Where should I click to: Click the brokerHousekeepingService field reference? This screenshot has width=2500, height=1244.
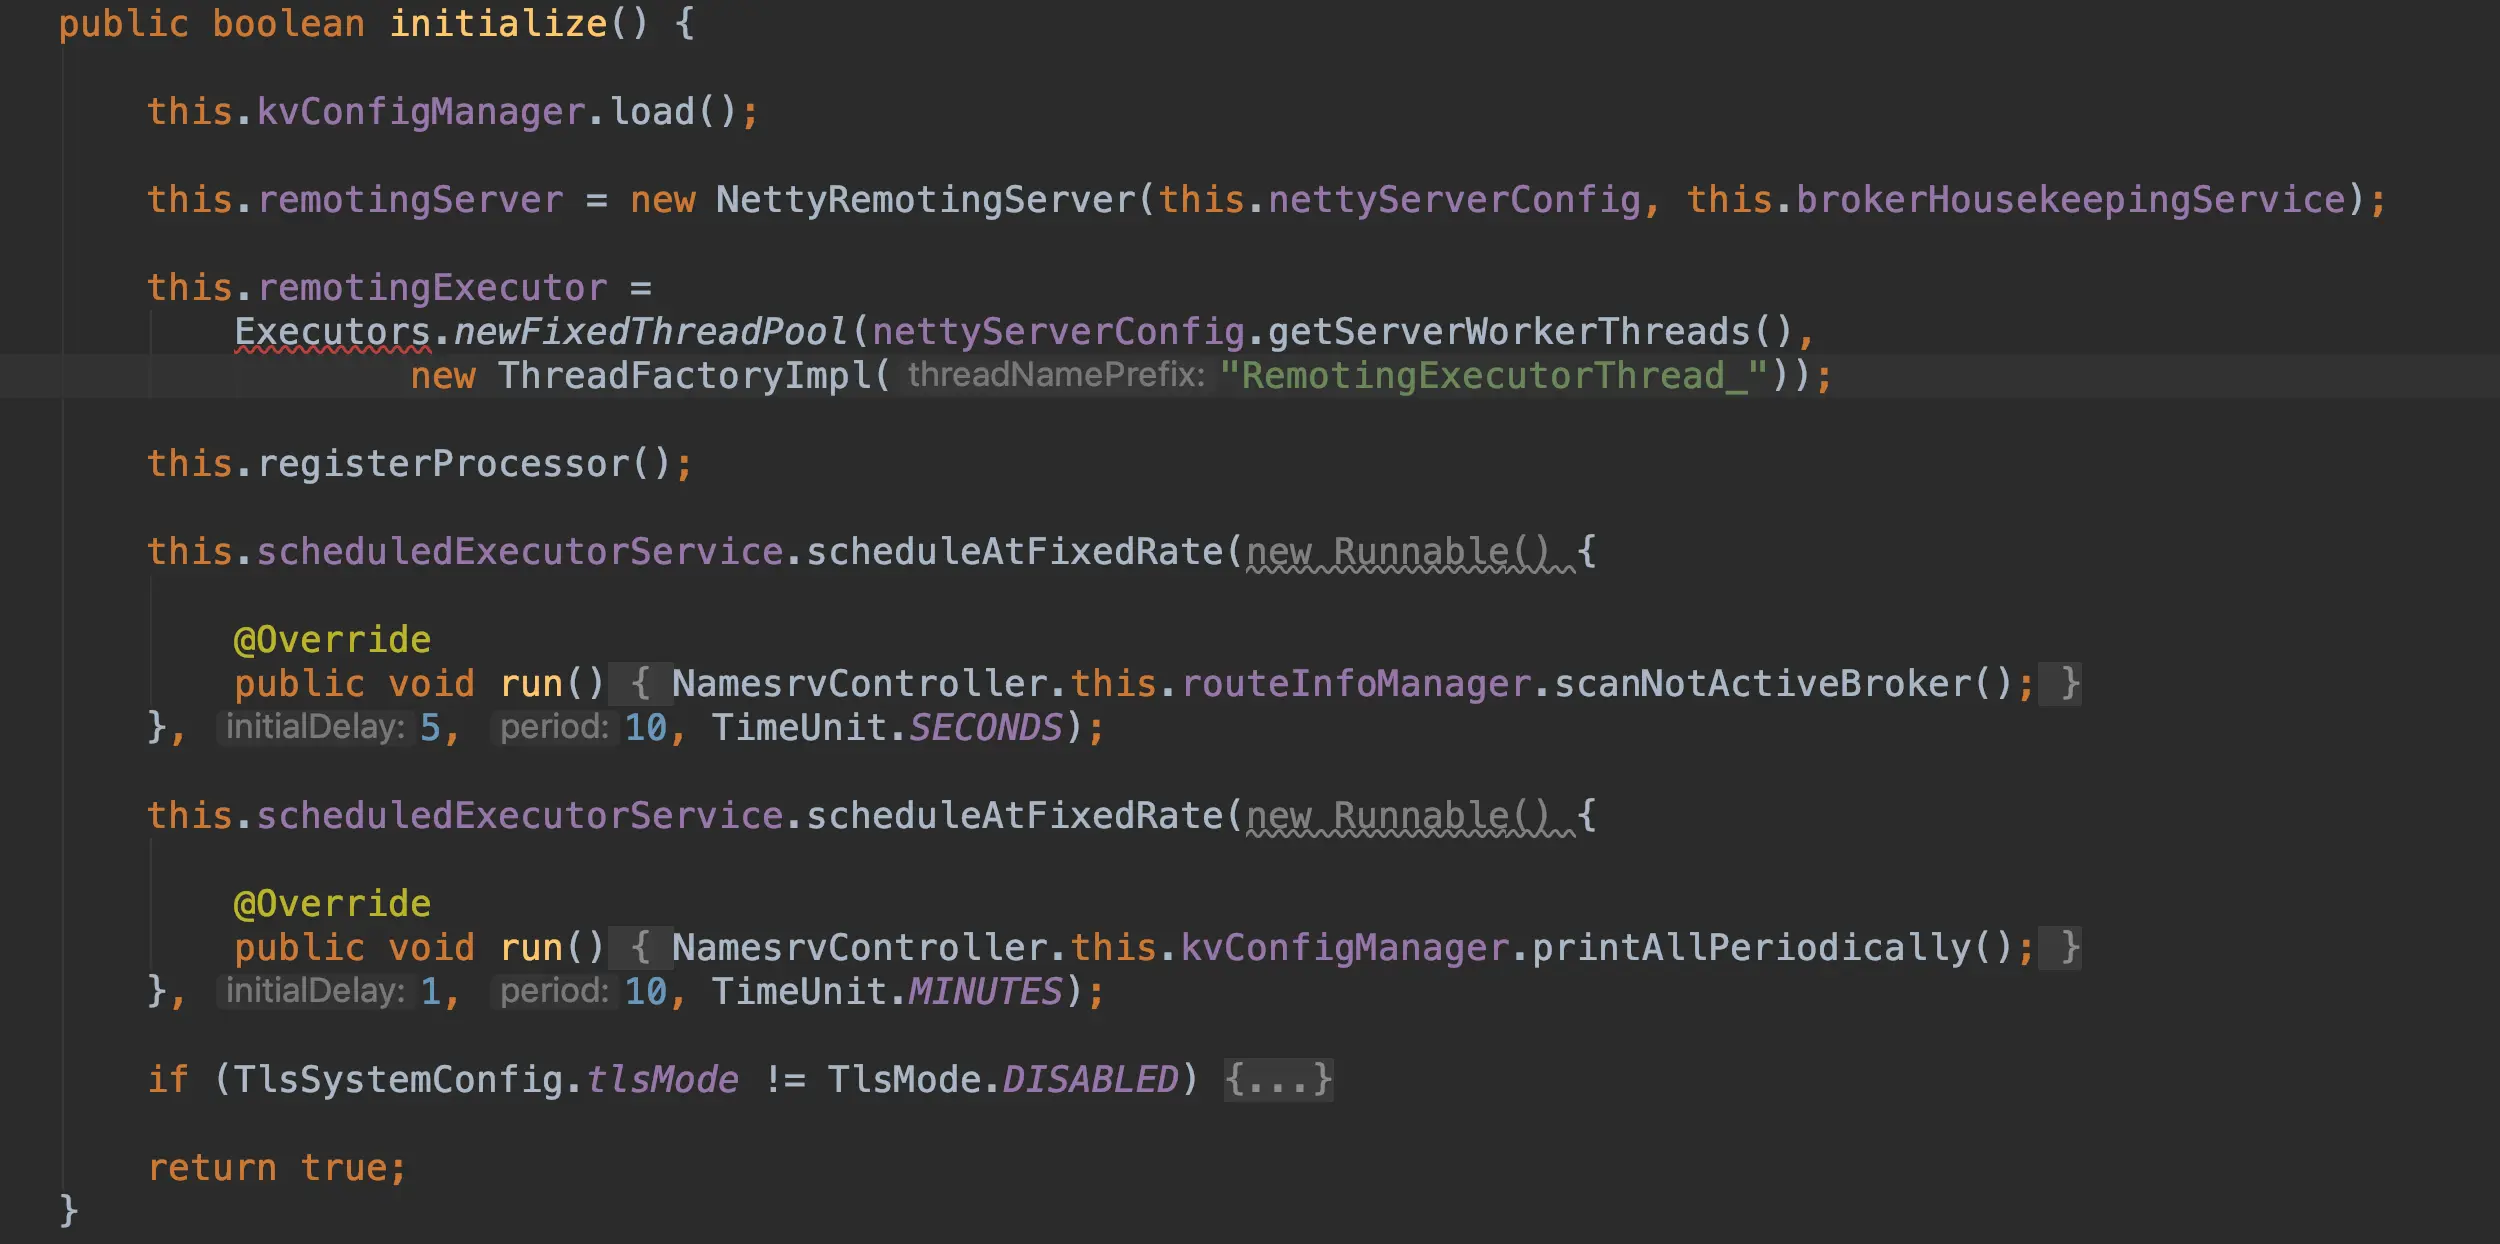[2070, 200]
